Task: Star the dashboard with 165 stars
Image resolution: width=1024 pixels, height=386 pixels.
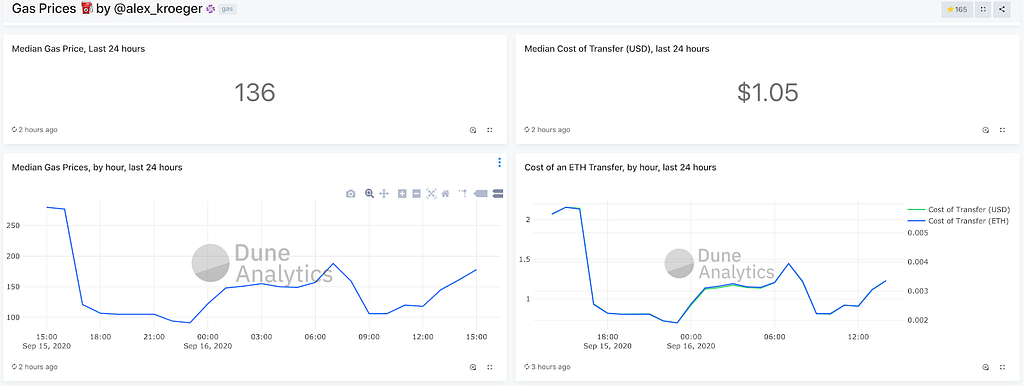Action: 957,9
